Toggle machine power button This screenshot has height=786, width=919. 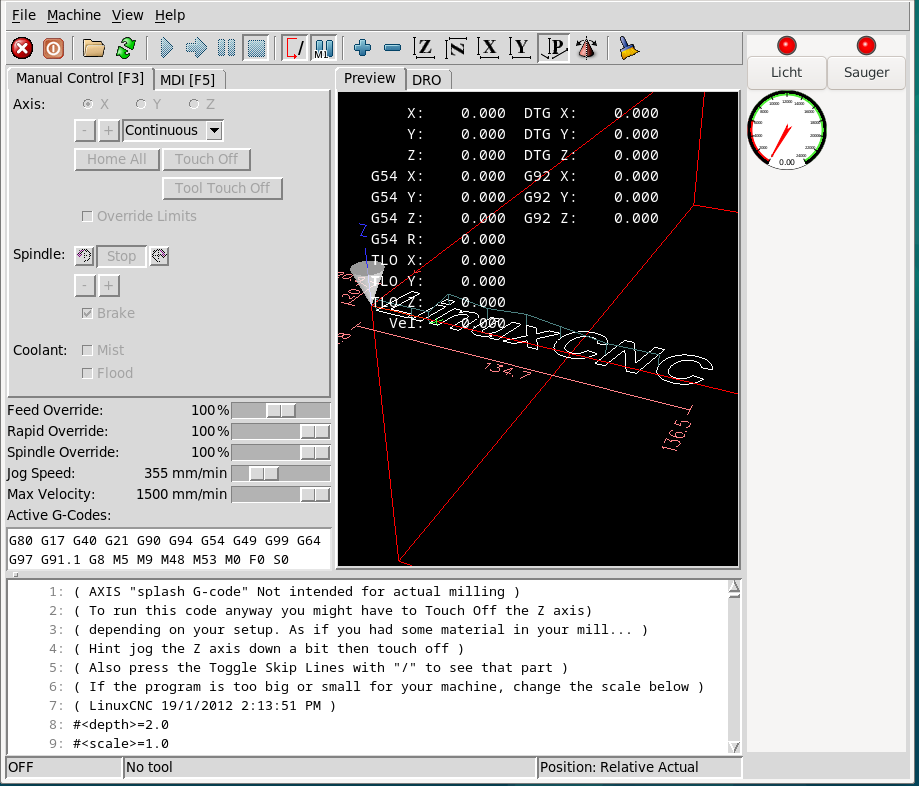pos(53,47)
